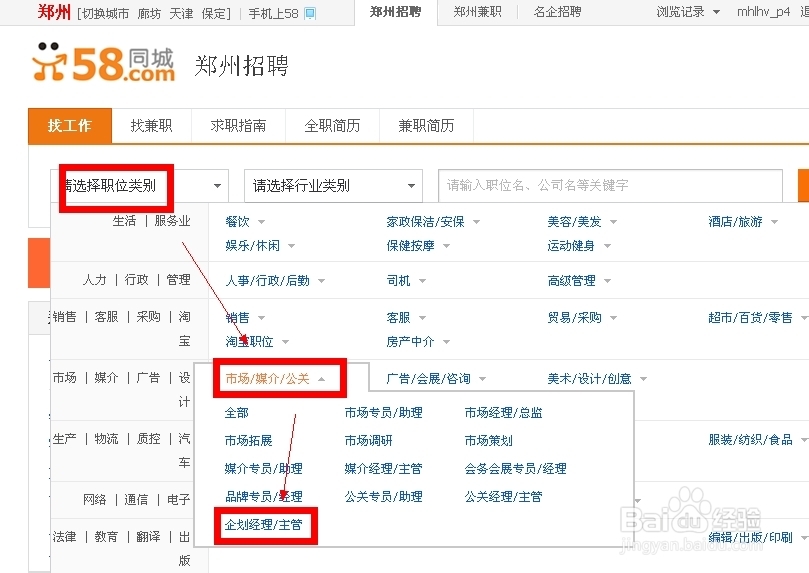The width and height of the screenshot is (809, 573).
Task: Expand the 餐饮 job category
Action: (x=245, y=222)
